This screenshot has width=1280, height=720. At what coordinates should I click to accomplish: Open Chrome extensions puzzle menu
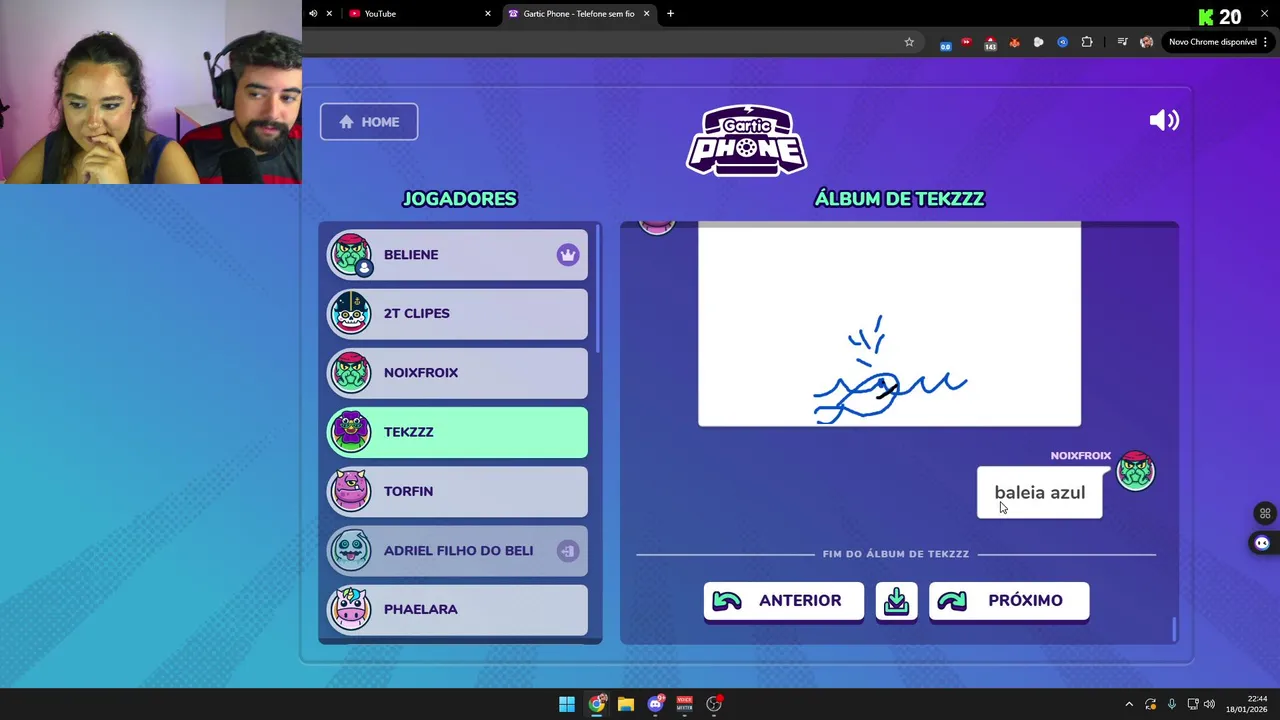(1087, 42)
